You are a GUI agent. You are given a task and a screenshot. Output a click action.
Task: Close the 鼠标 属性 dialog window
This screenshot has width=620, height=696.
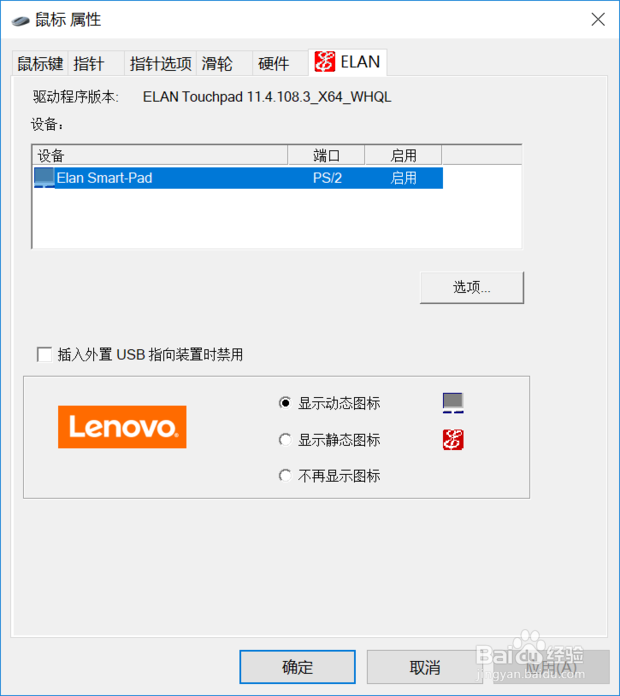click(x=598, y=19)
